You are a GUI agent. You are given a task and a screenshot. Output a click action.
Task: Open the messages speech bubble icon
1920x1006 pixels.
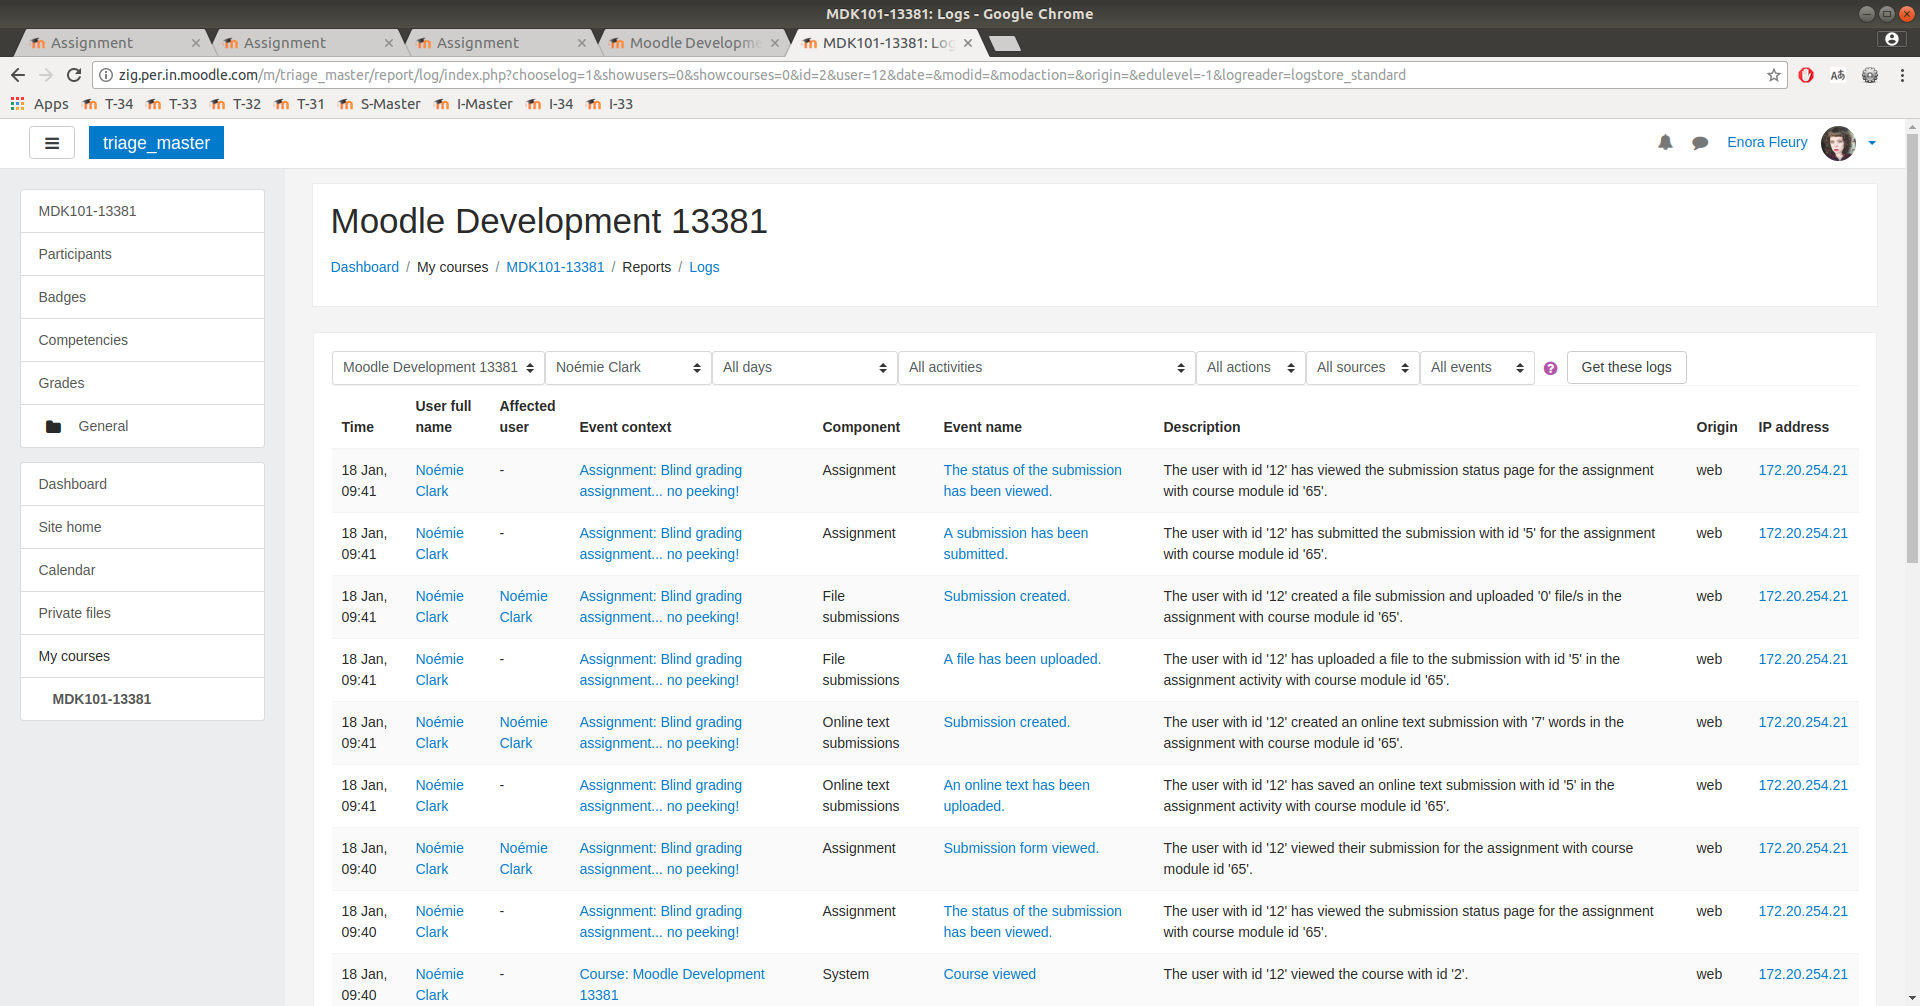tap(1700, 143)
